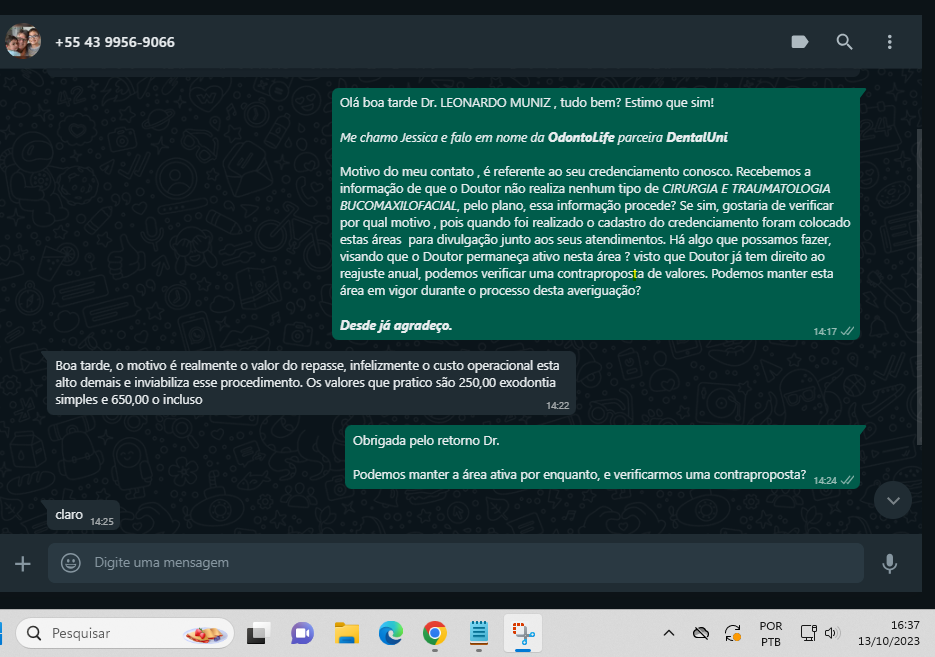Open the three-dot chat menu
This screenshot has width=935, height=657.
coord(890,42)
